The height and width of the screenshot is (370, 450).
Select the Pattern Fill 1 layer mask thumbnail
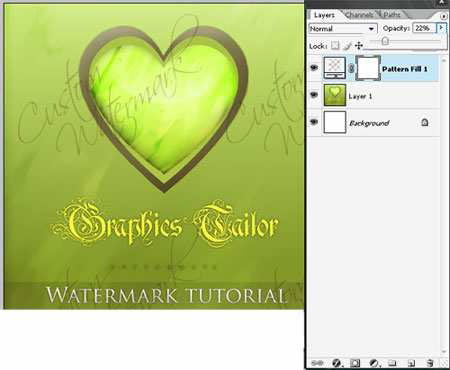(368, 68)
